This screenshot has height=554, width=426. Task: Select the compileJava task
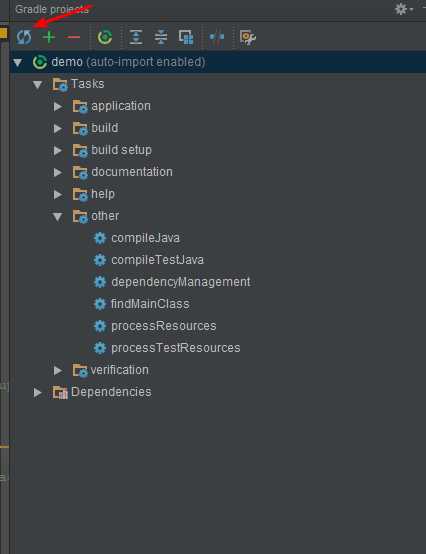coord(145,238)
